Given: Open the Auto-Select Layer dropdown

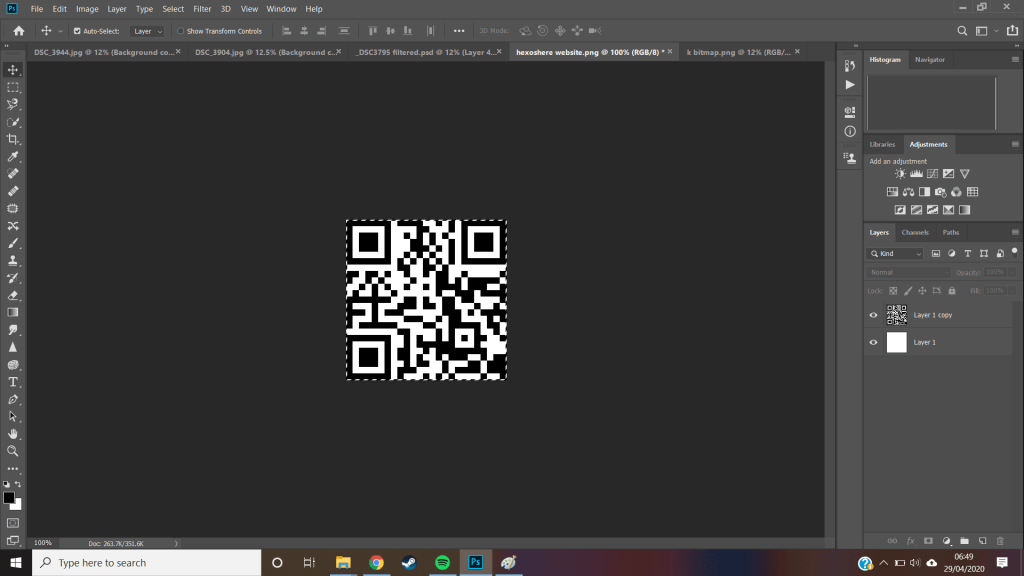Looking at the screenshot, I should (x=147, y=31).
